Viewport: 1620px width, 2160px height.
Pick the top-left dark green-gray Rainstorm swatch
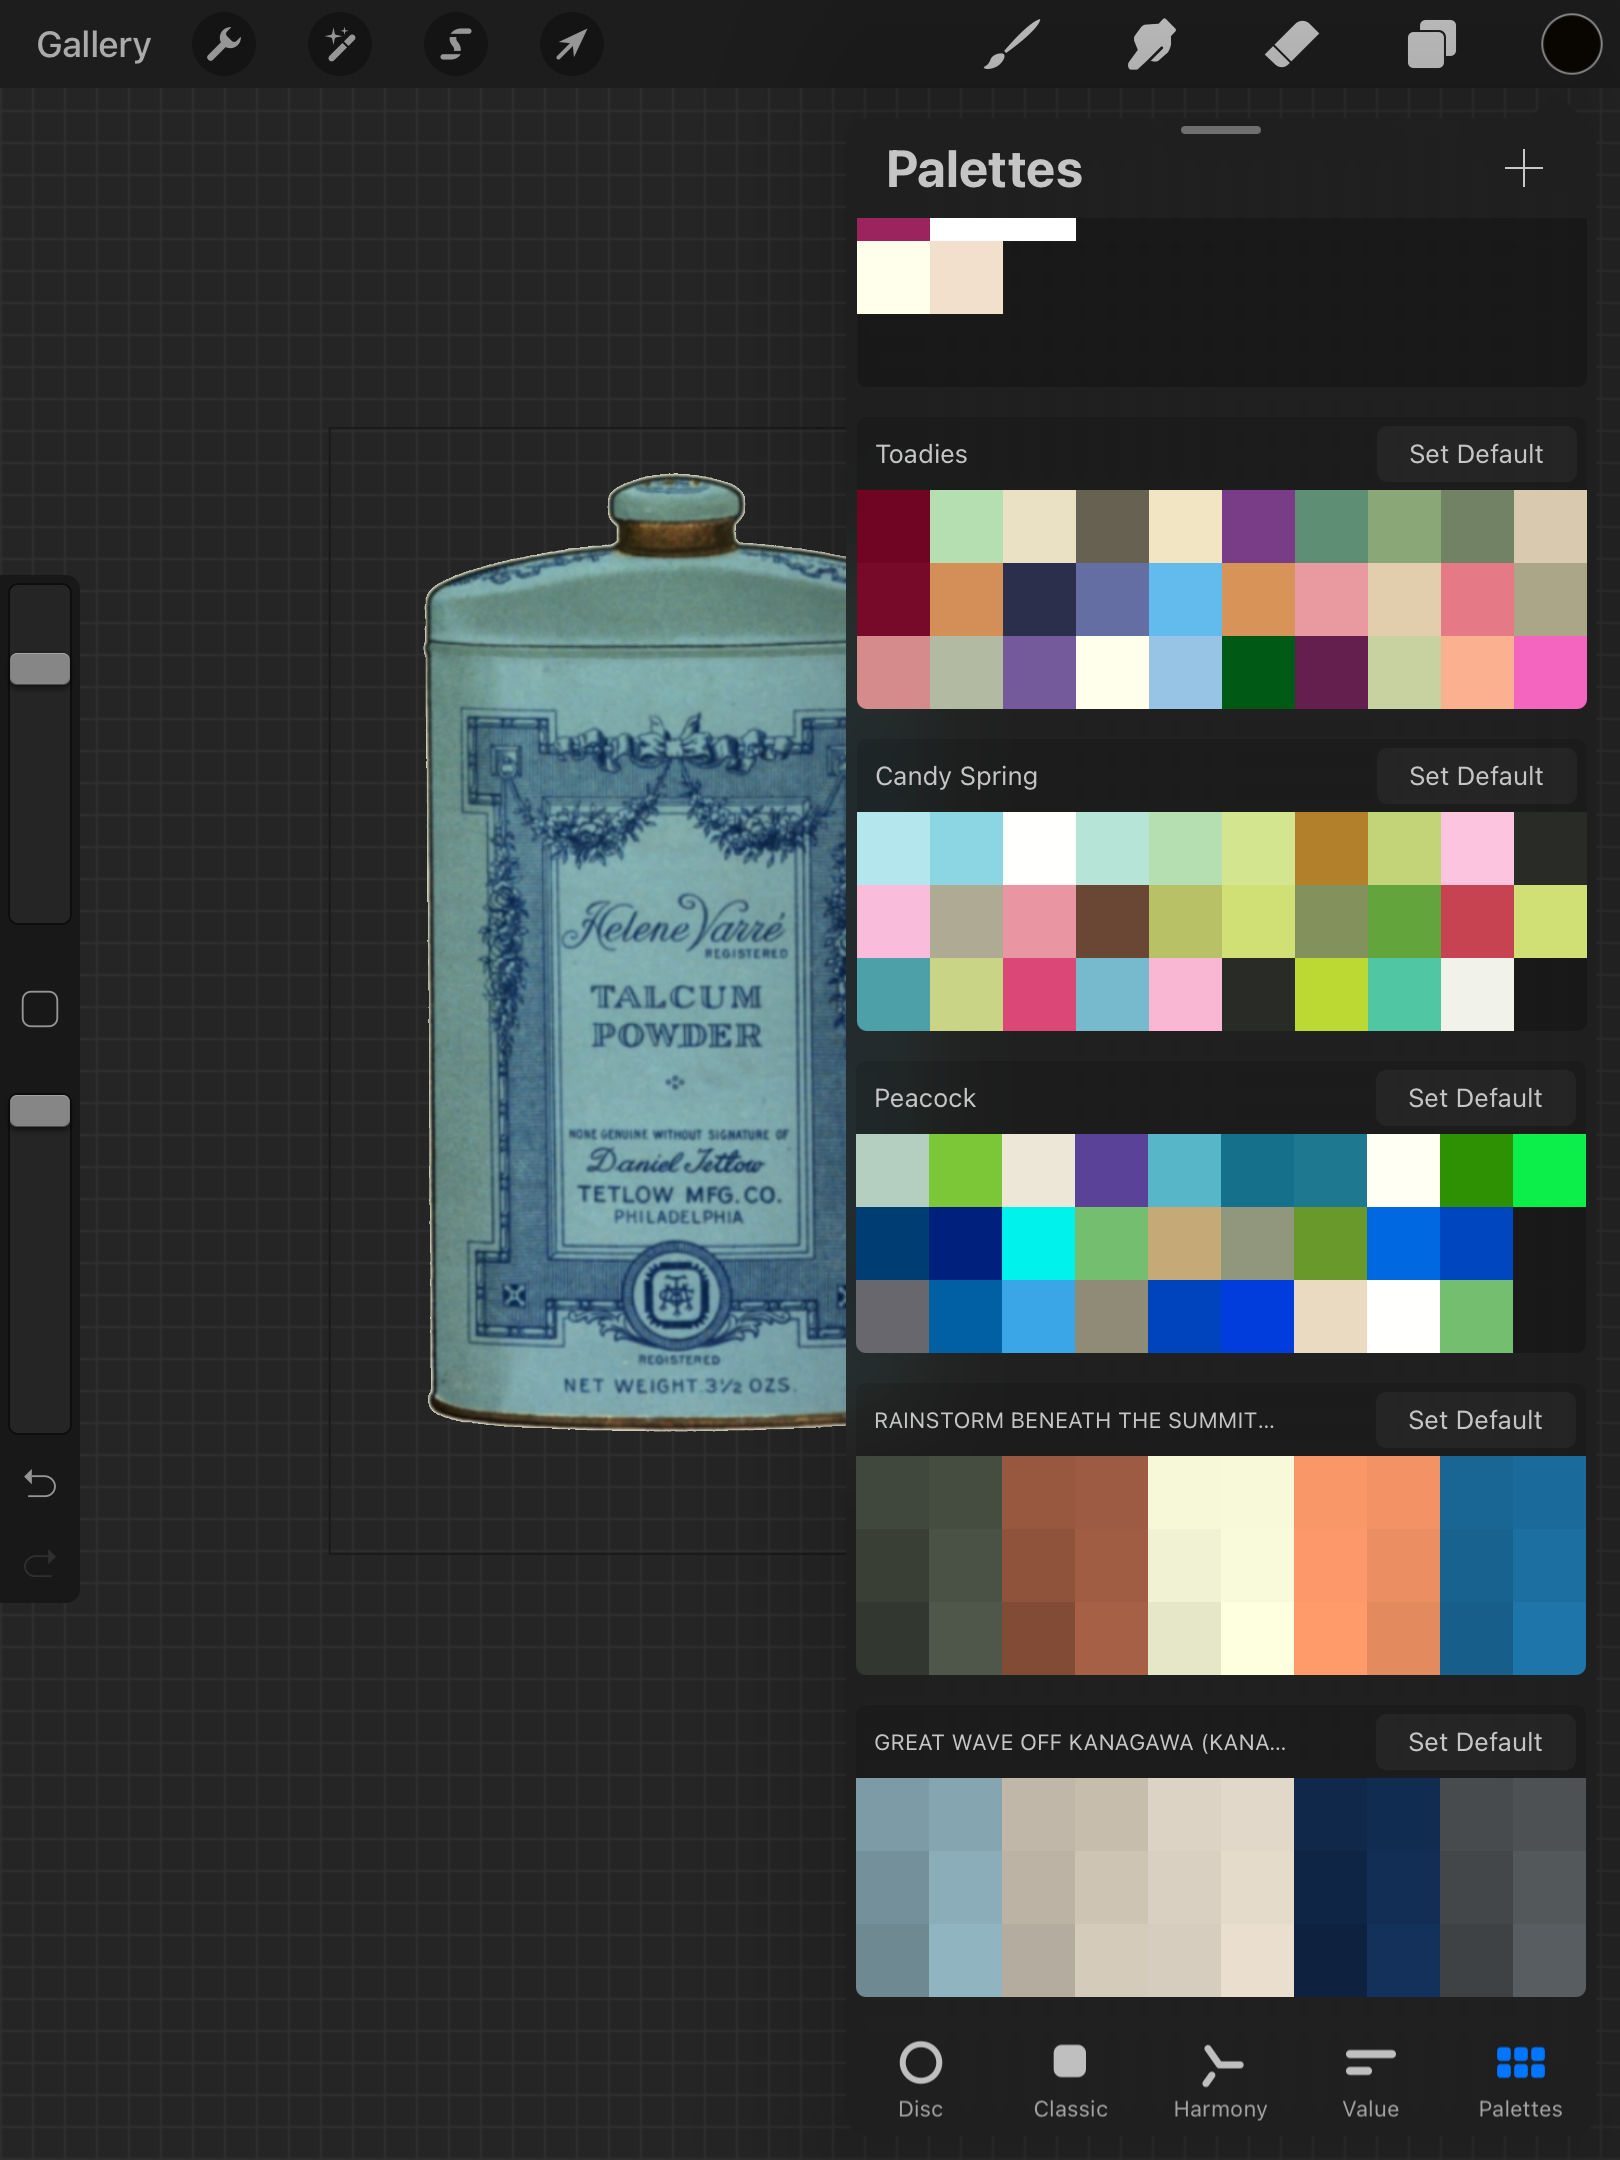click(x=892, y=1492)
